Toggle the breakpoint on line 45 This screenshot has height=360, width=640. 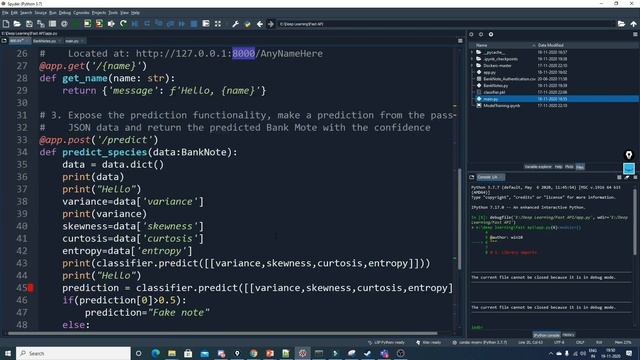pos(31,288)
